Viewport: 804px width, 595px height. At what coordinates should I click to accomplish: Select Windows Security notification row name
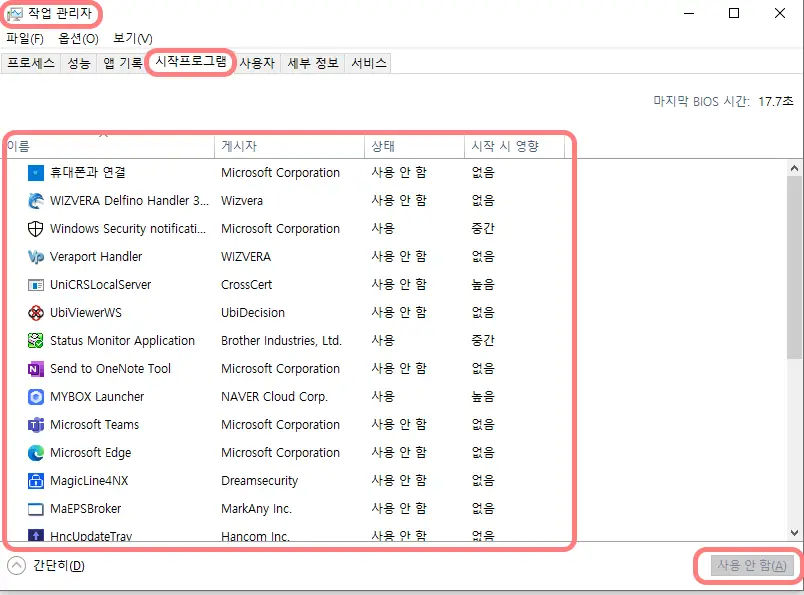[128, 229]
